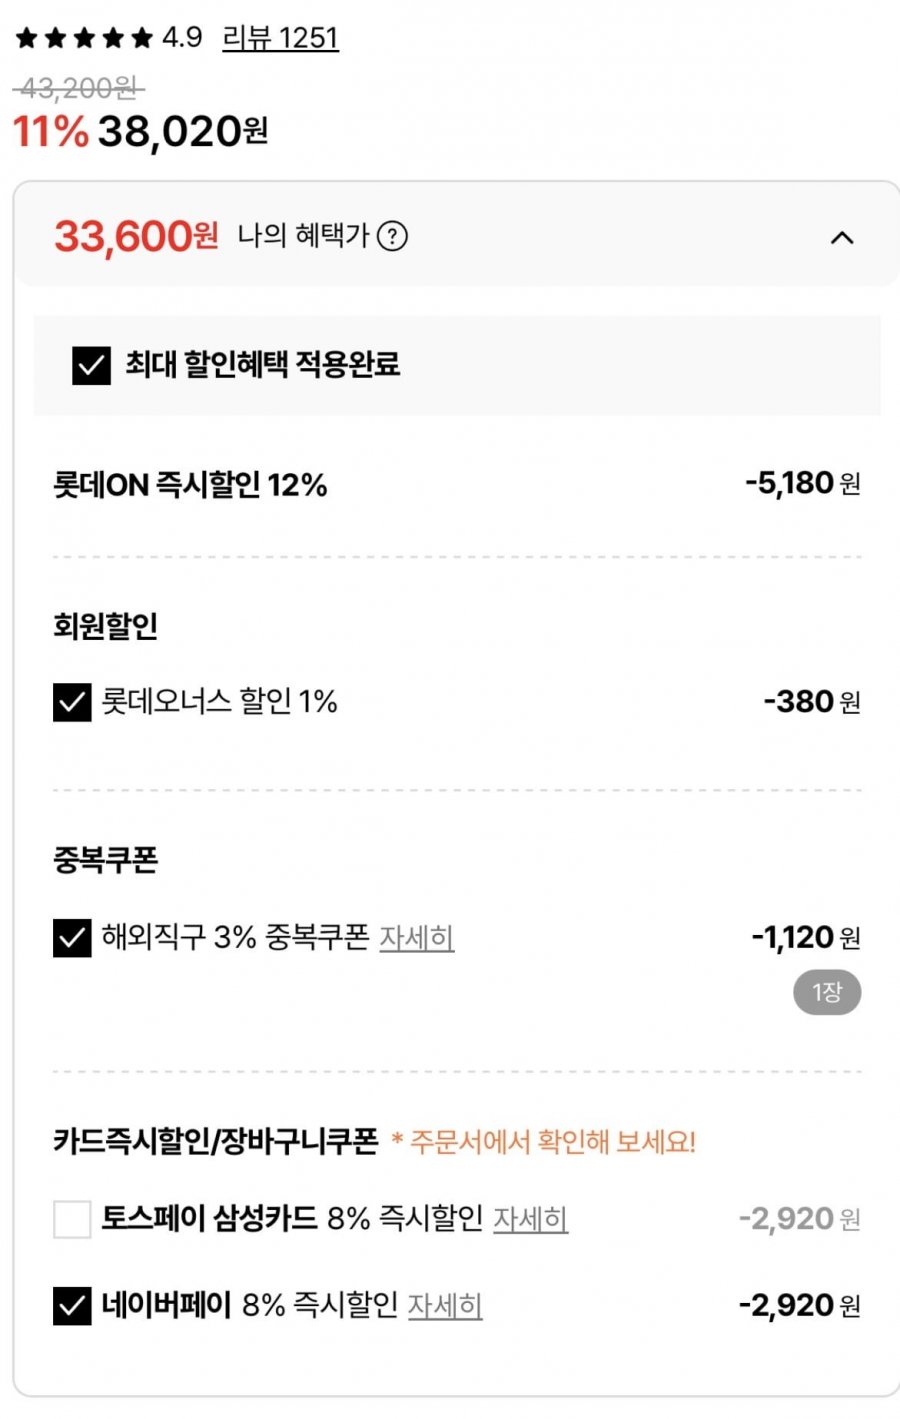Click the 38,020원 sale price
This screenshot has width=900, height=1419.
[x=182, y=131]
